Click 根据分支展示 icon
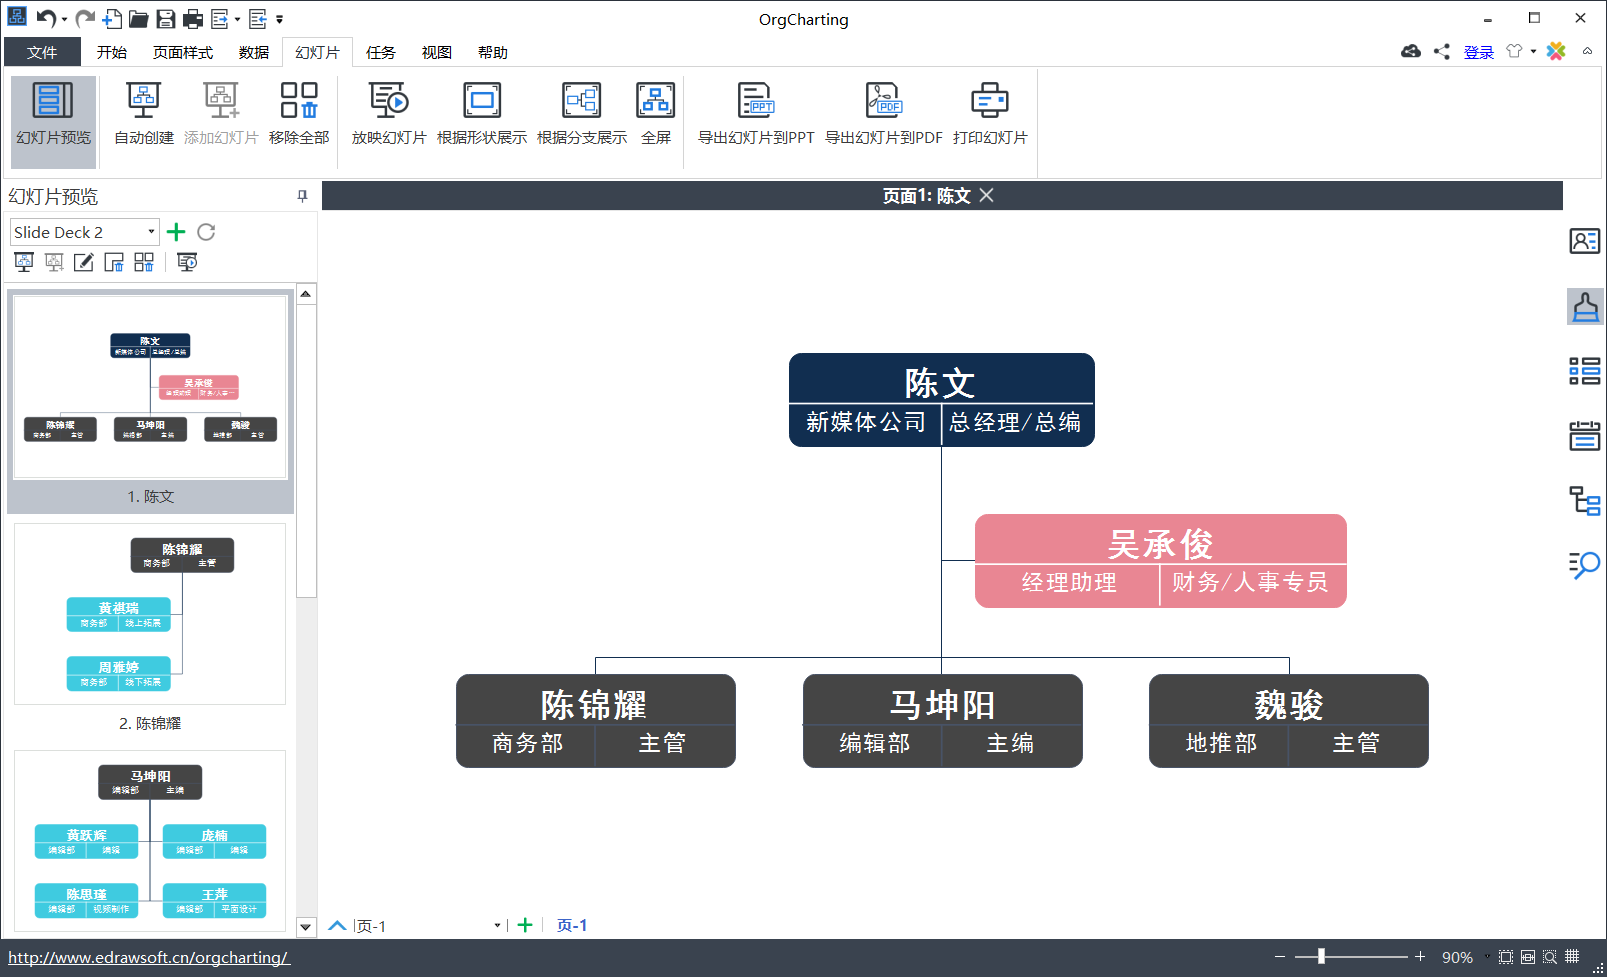 tap(581, 101)
